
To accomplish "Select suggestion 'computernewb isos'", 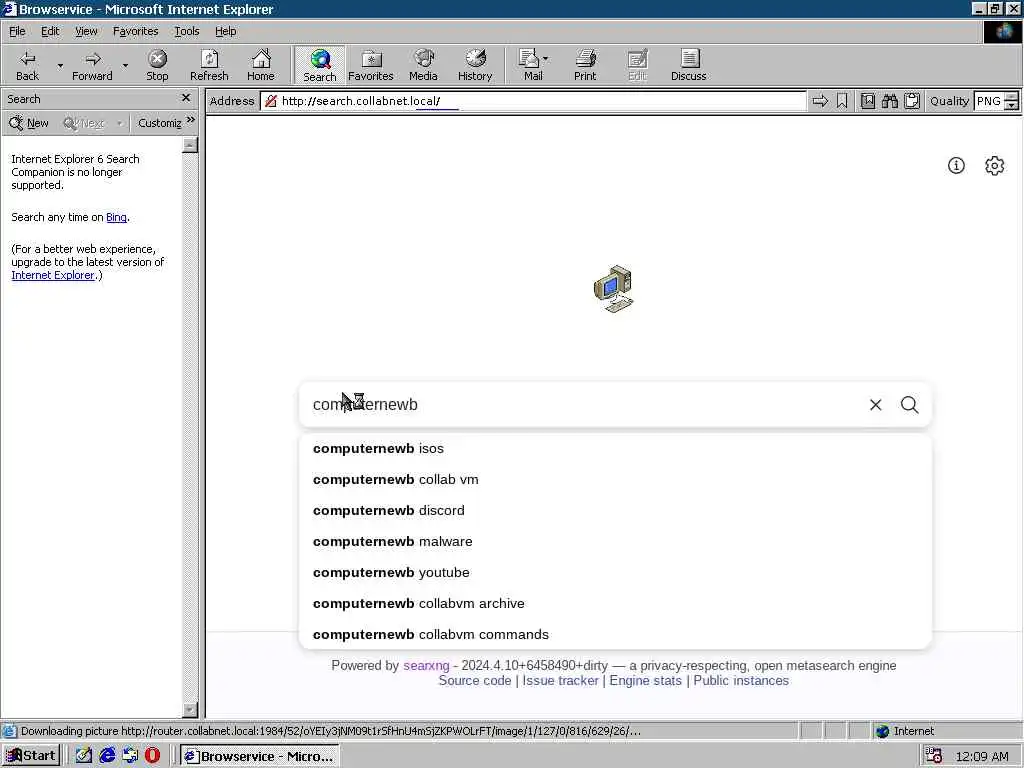I will pyautogui.click(x=615, y=449).
